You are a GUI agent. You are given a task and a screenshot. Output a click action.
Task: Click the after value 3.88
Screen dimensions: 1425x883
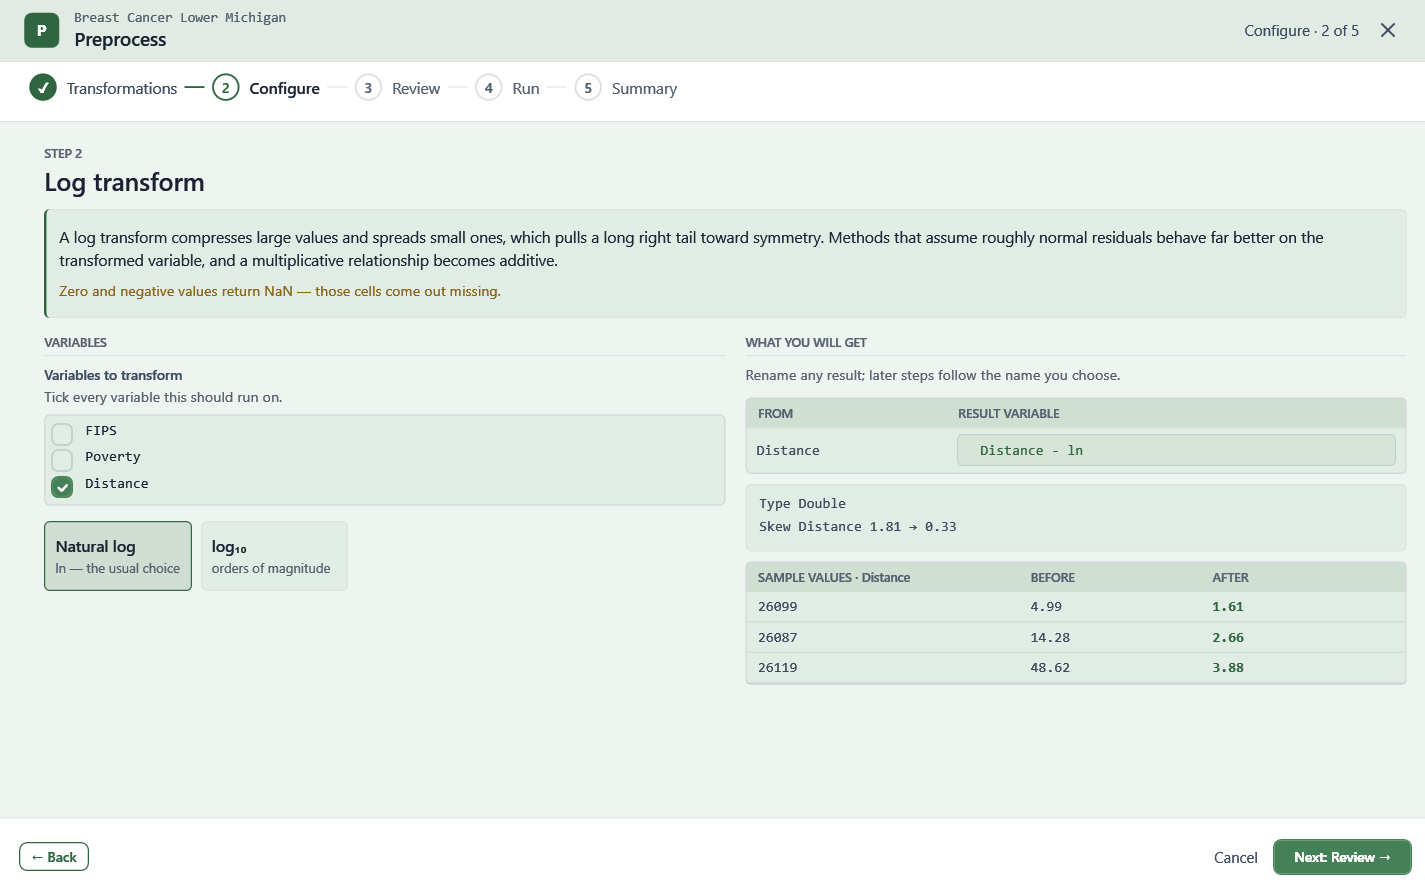pyautogui.click(x=1228, y=668)
